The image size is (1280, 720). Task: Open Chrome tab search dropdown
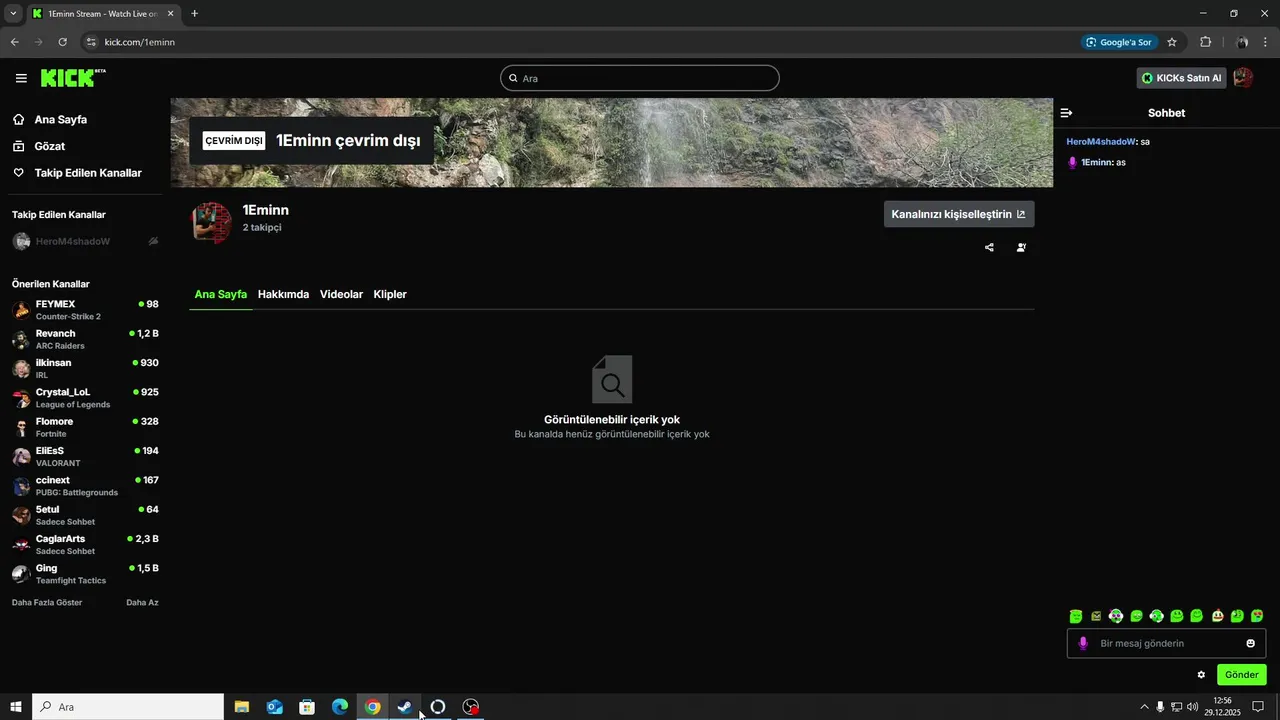click(13, 13)
